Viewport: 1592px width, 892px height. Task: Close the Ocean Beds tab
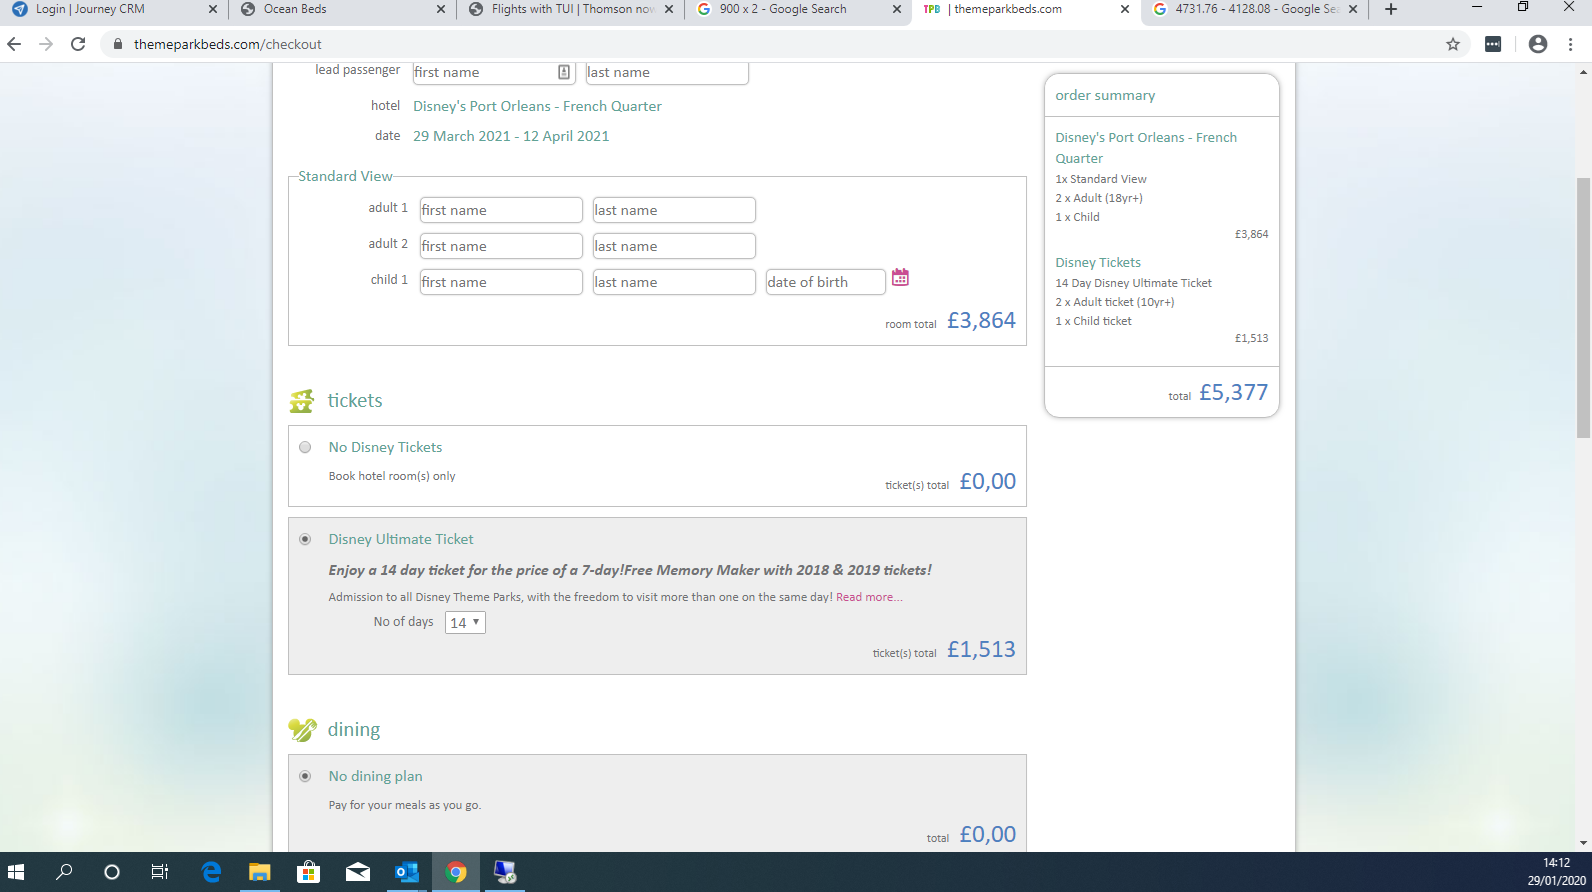pyautogui.click(x=441, y=9)
